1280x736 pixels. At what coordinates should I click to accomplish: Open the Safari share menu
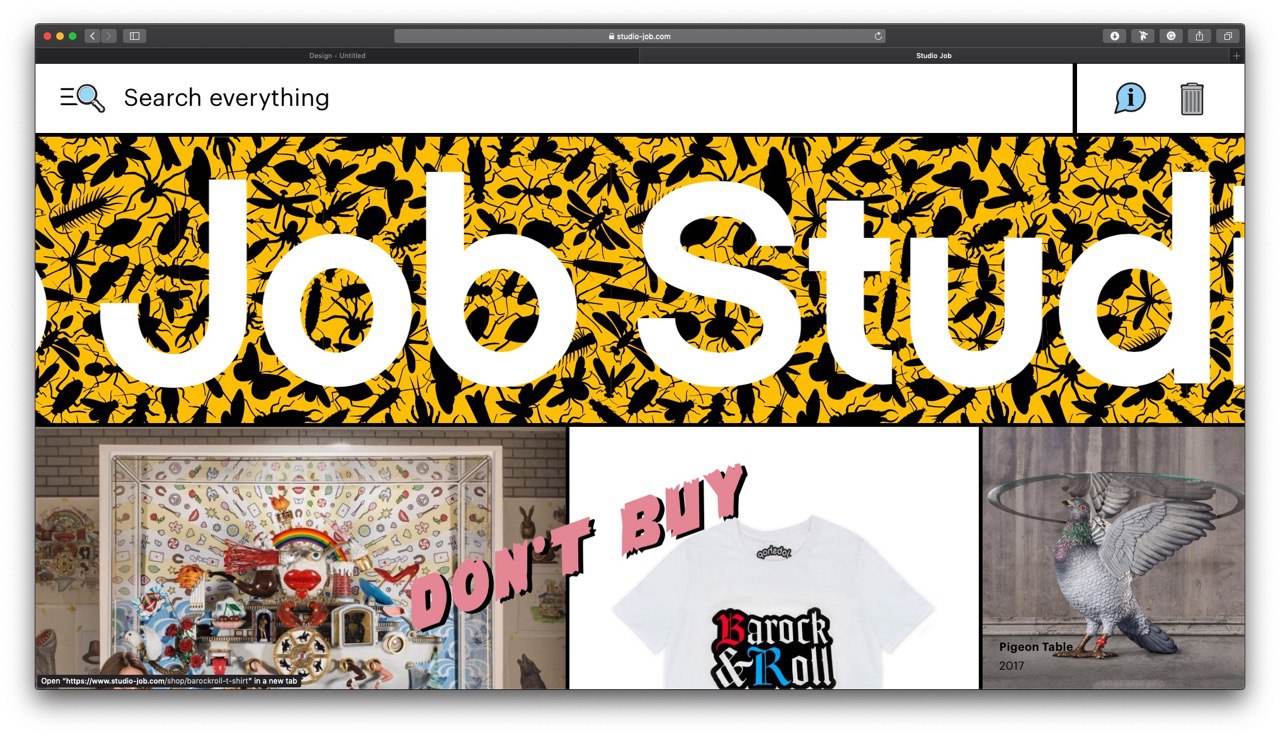pyautogui.click(x=1200, y=36)
